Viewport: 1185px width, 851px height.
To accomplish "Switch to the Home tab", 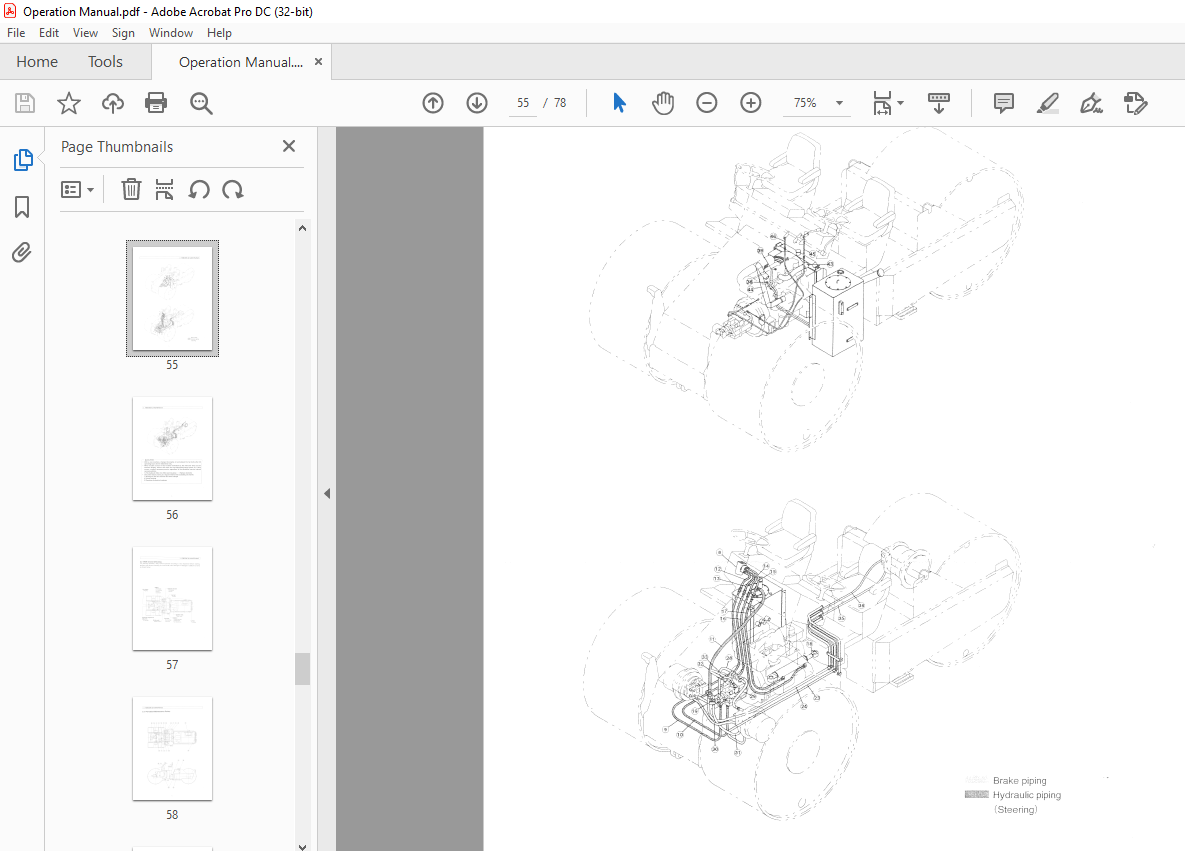I will tap(37, 62).
